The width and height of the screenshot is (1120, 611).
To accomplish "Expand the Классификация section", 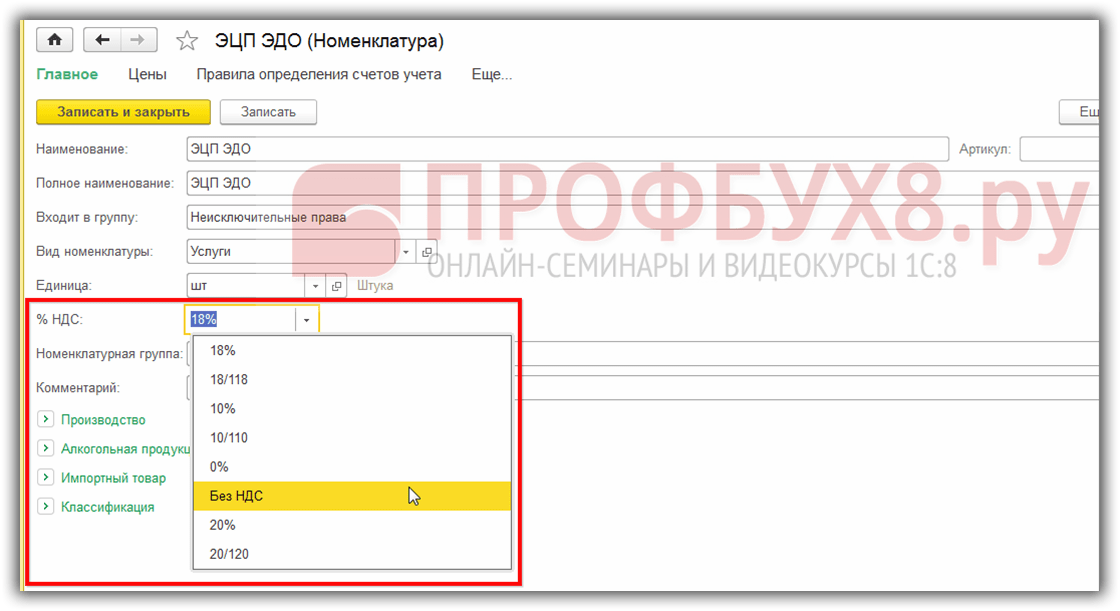I will pos(45,507).
